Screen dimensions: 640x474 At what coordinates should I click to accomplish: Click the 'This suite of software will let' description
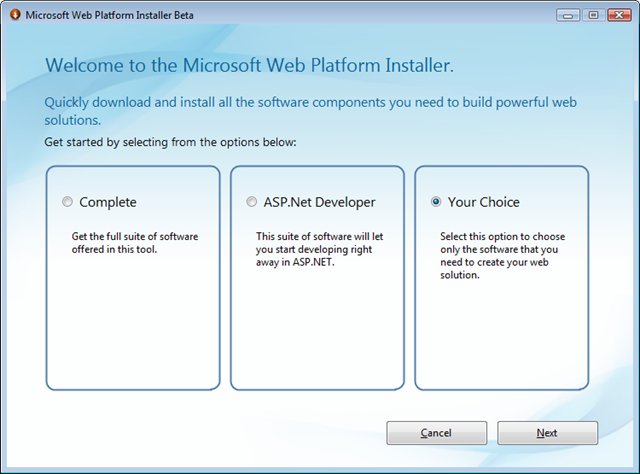(x=320, y=249)
